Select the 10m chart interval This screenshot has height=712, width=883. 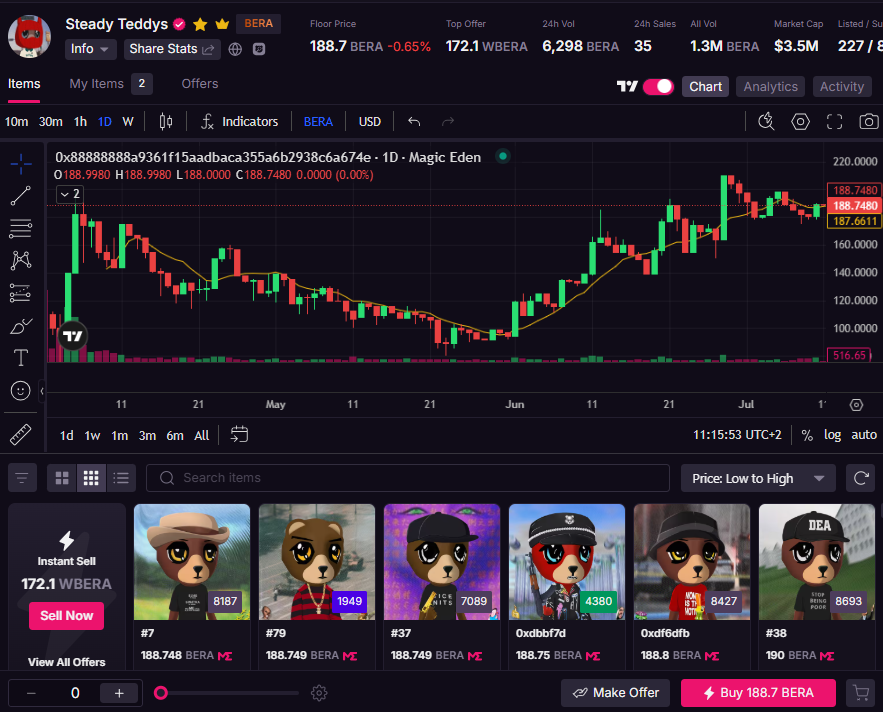click(x=16, y=122)
